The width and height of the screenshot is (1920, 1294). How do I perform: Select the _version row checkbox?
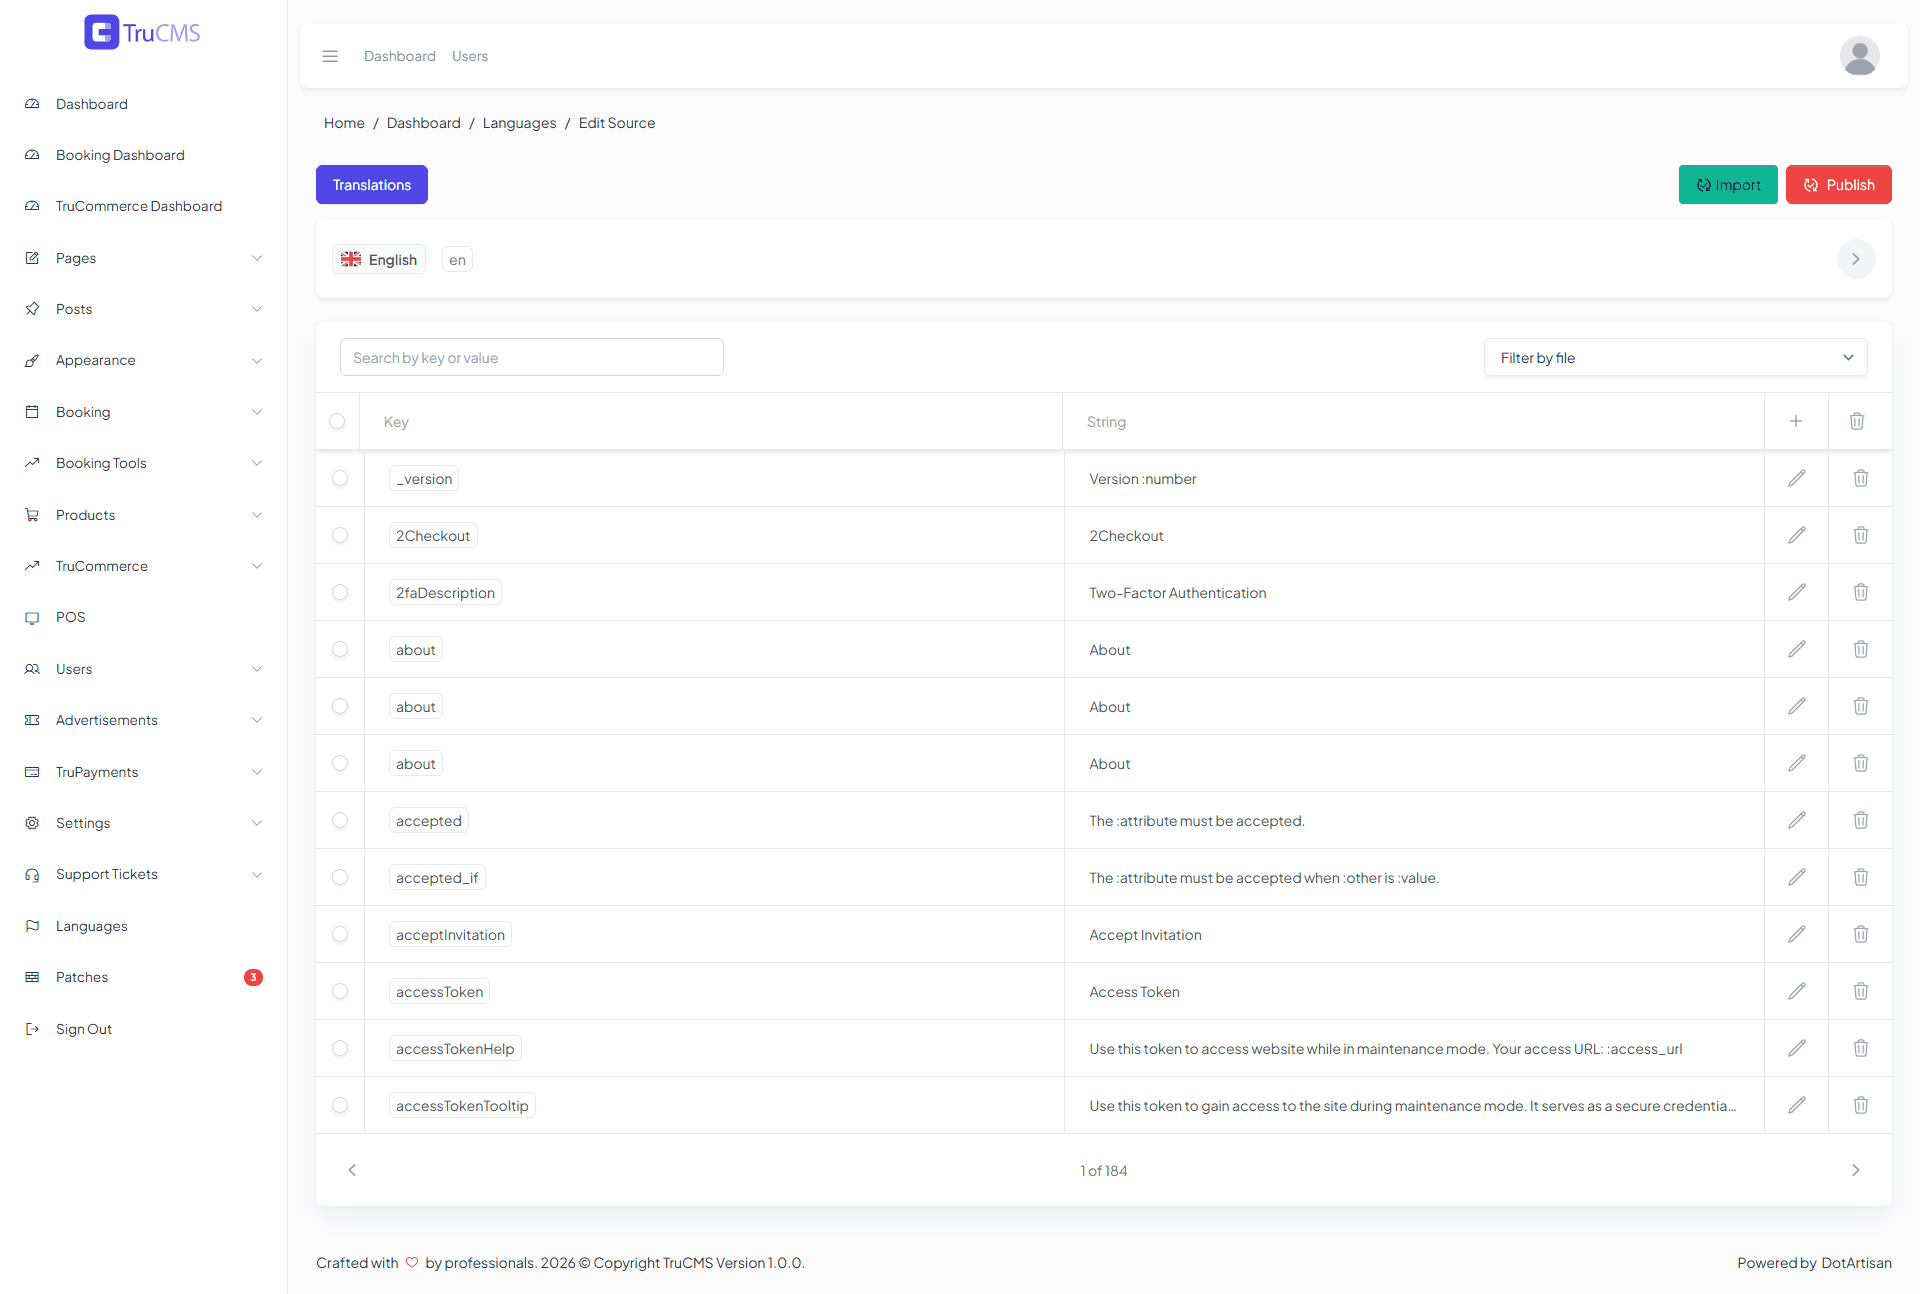coord(340,478)
